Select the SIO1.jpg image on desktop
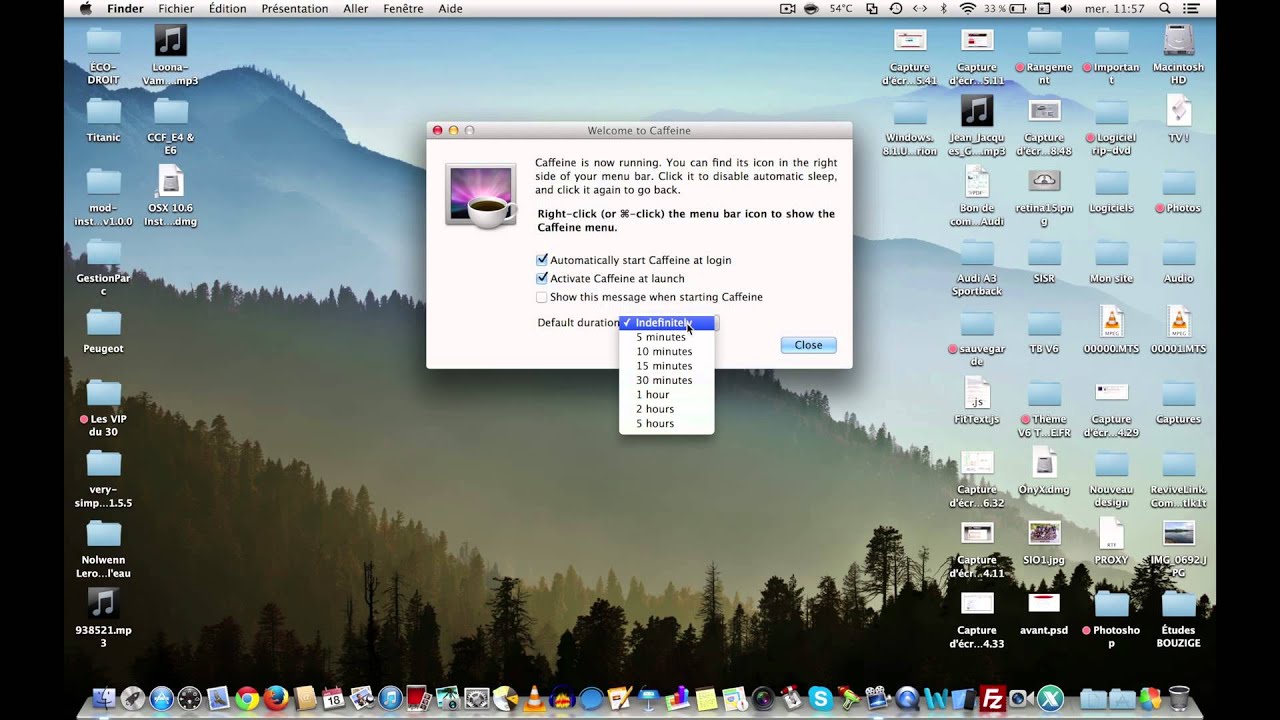The width and height of the screenshot is (1280, 720). 1044,540
